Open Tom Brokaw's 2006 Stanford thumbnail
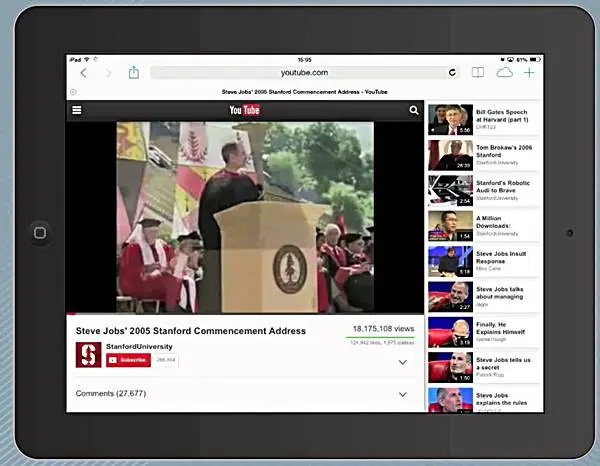This screenshot has width=600, height=466. pos(450,155)
